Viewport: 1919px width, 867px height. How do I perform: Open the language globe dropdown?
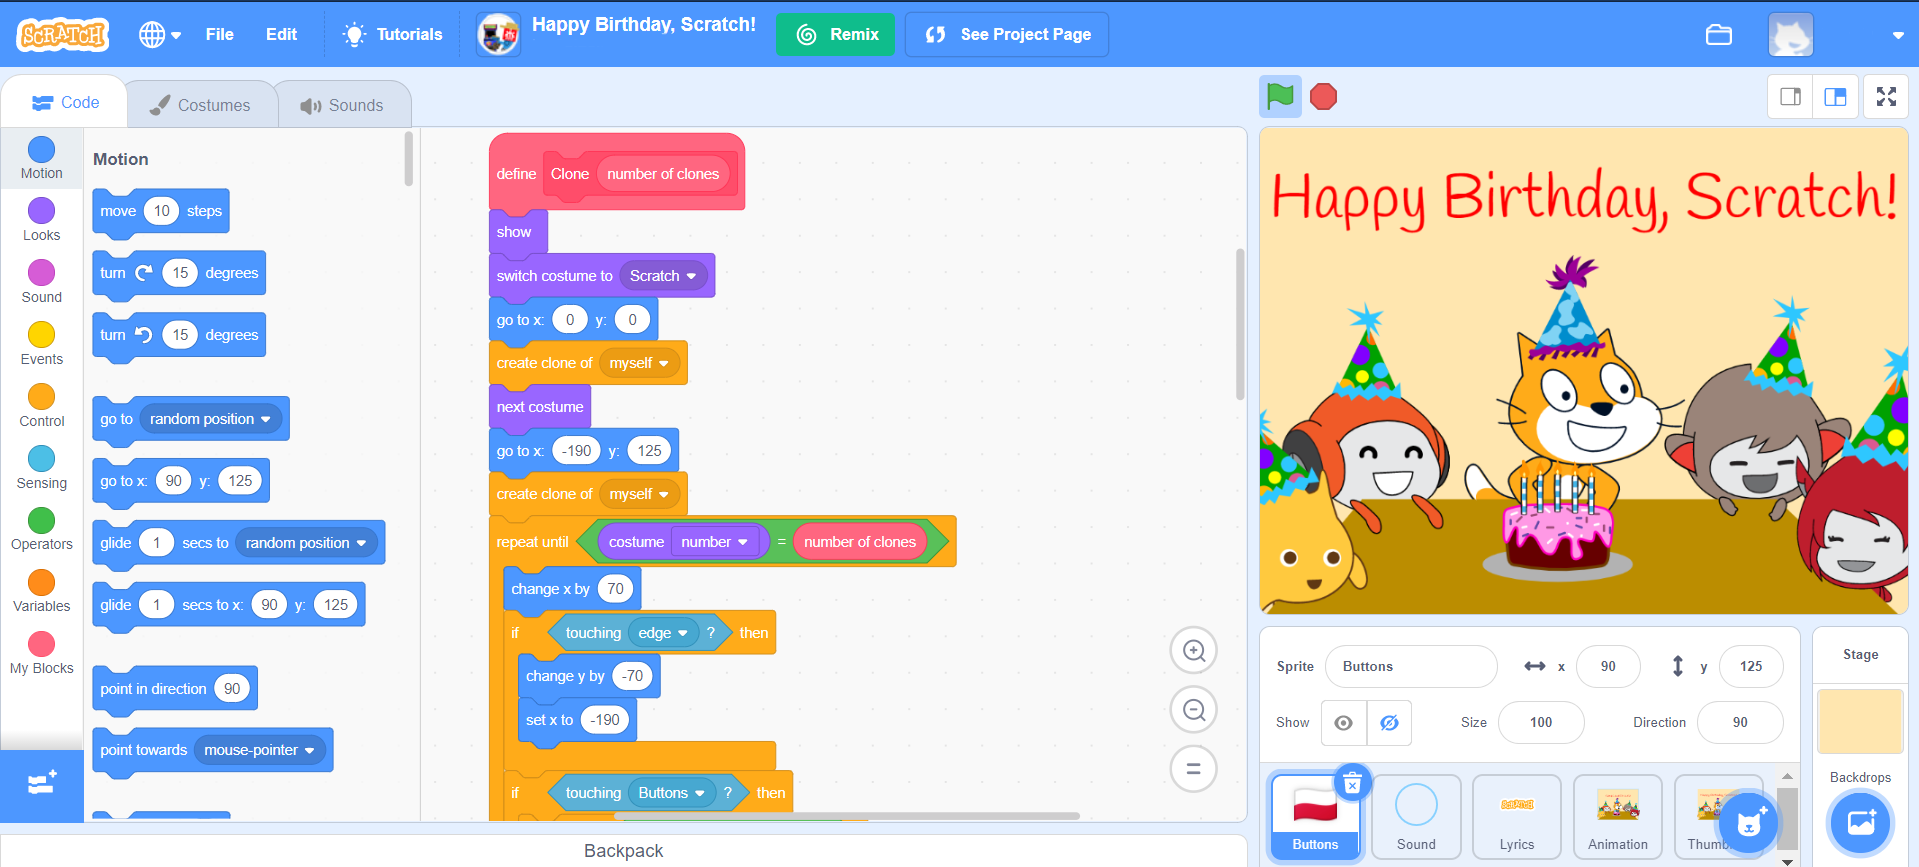pyautogui.click(x=159, y=35)
